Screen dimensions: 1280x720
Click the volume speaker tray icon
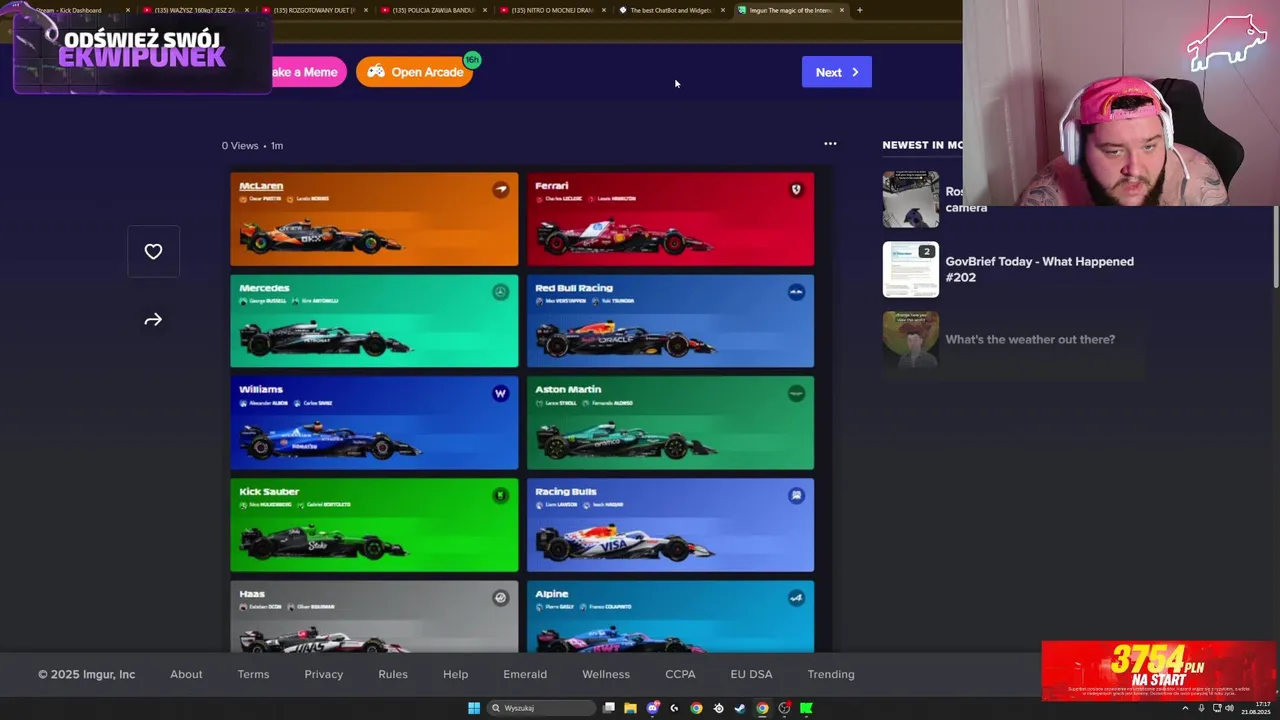click(x=1229, y=708)
